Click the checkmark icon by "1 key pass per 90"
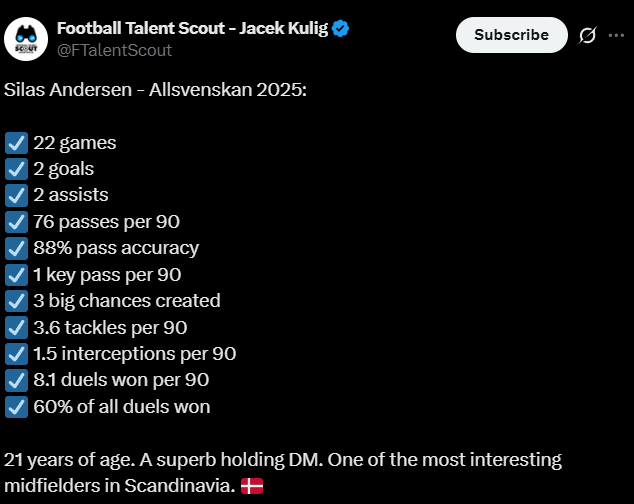The height and width of the screenshot is (504, 634). coord(16,275)
